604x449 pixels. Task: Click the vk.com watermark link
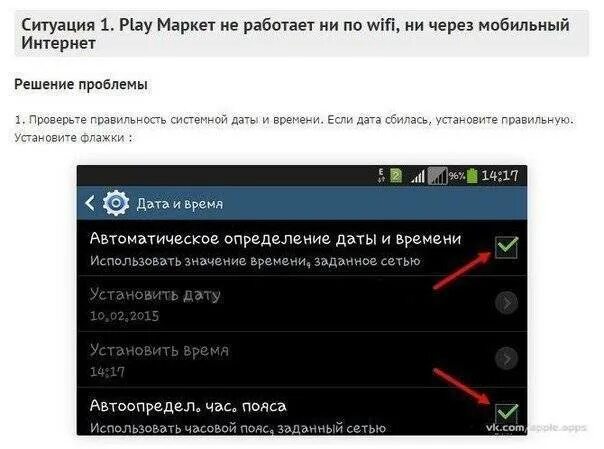(x=536, y=427)
